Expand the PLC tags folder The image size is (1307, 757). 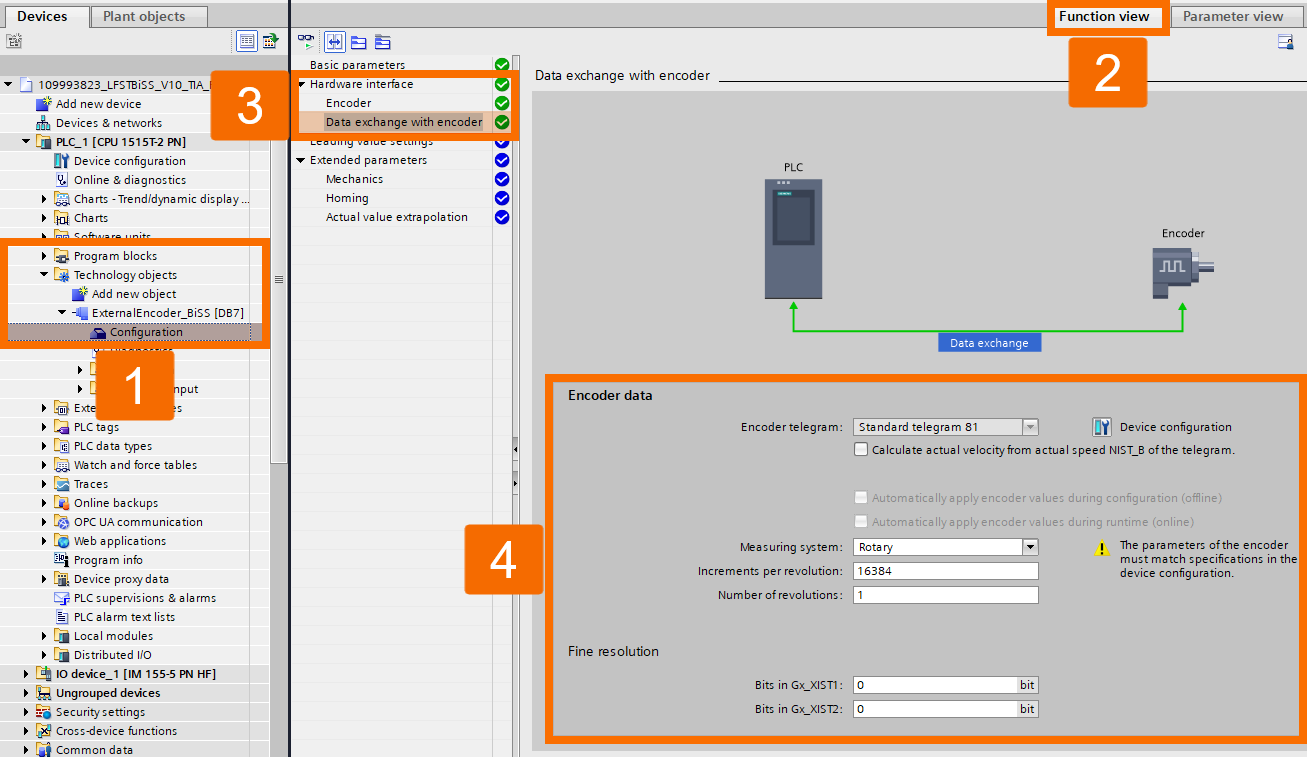click(44, 427)
